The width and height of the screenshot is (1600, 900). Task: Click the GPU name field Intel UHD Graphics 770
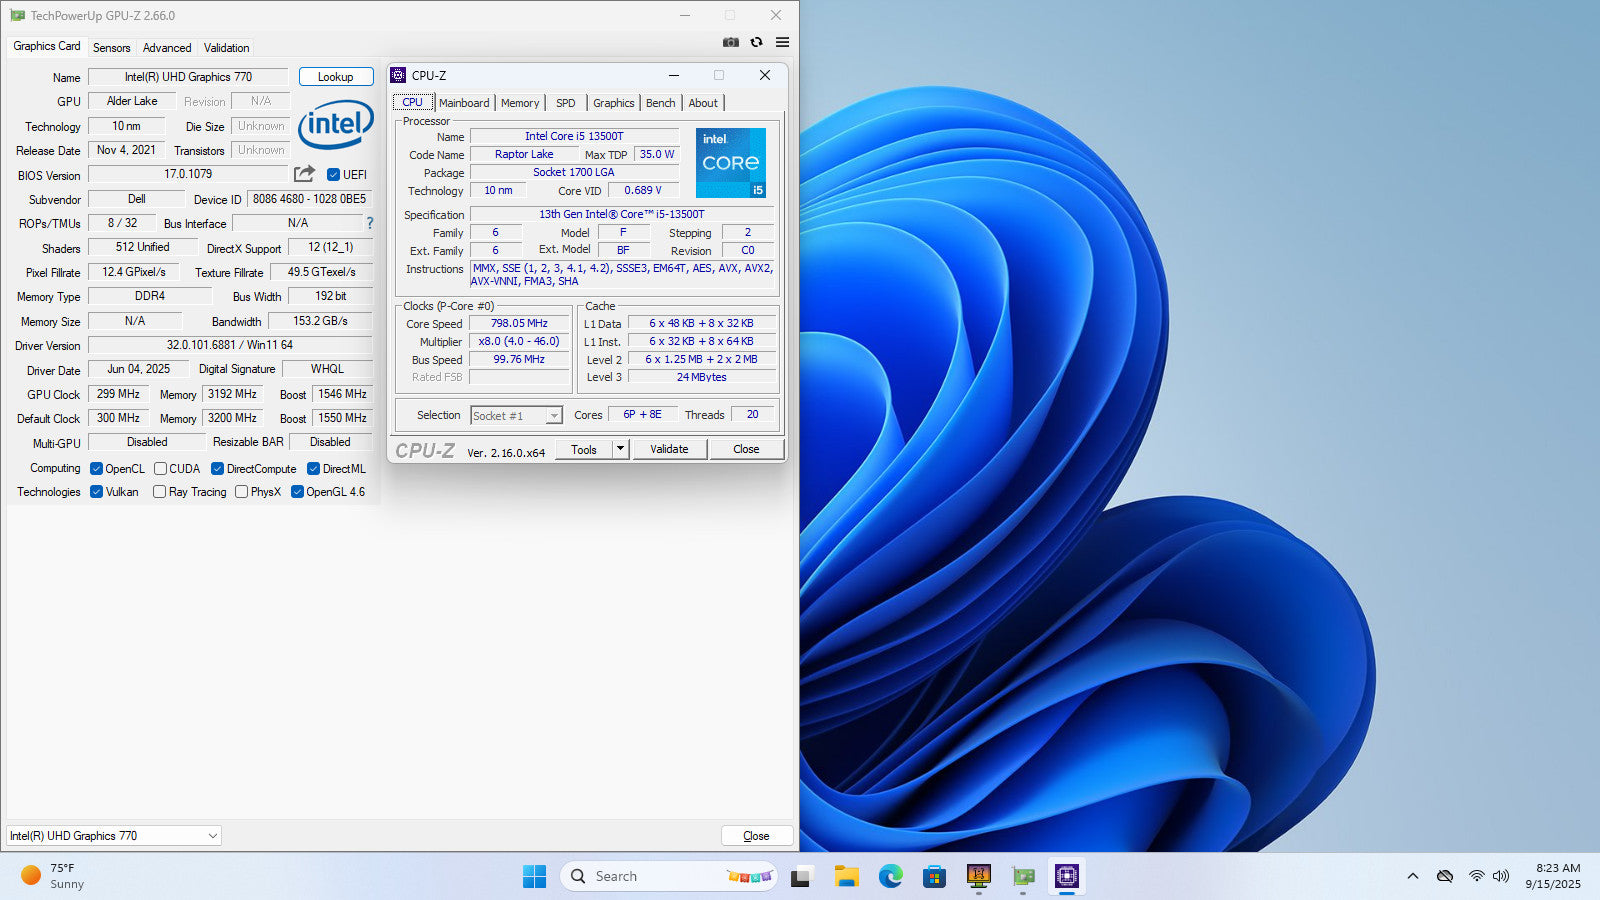tap(188, 77)
